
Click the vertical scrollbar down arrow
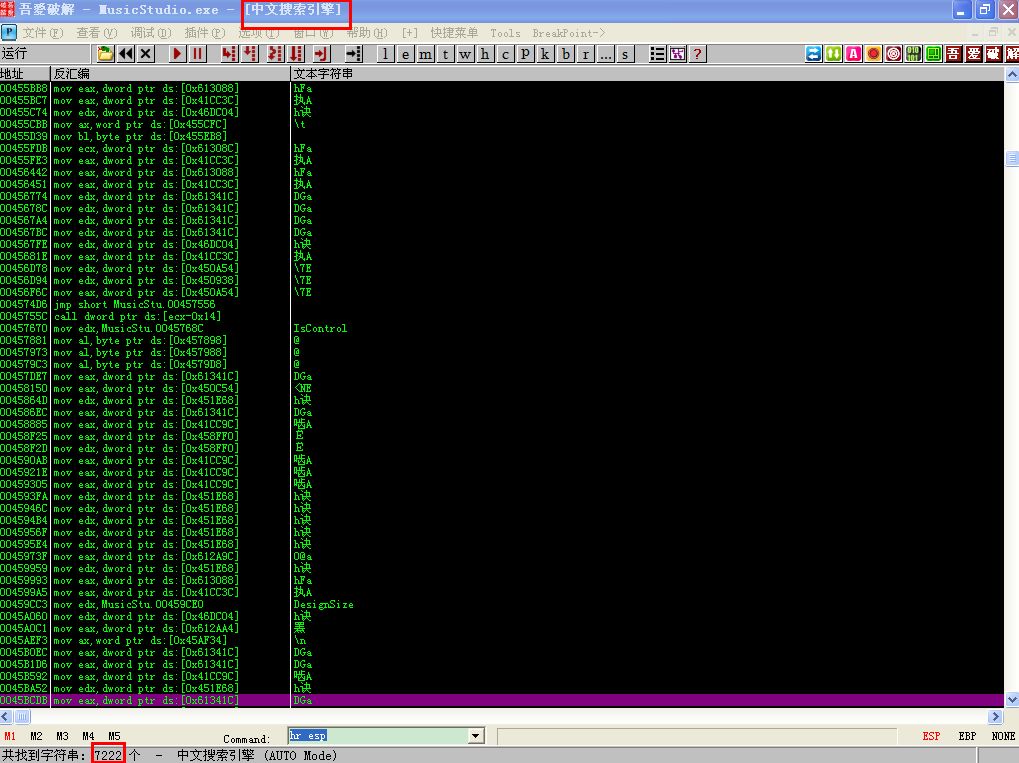1012,700
